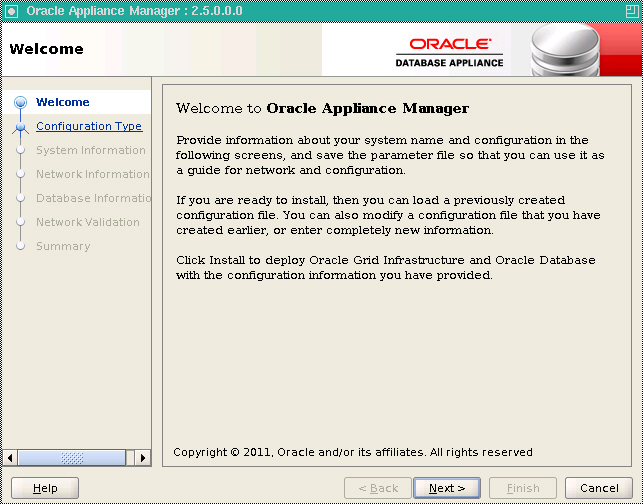Click left arrow of sidebar scrollbar
643x504 pixels.
[x=10, y=457]
